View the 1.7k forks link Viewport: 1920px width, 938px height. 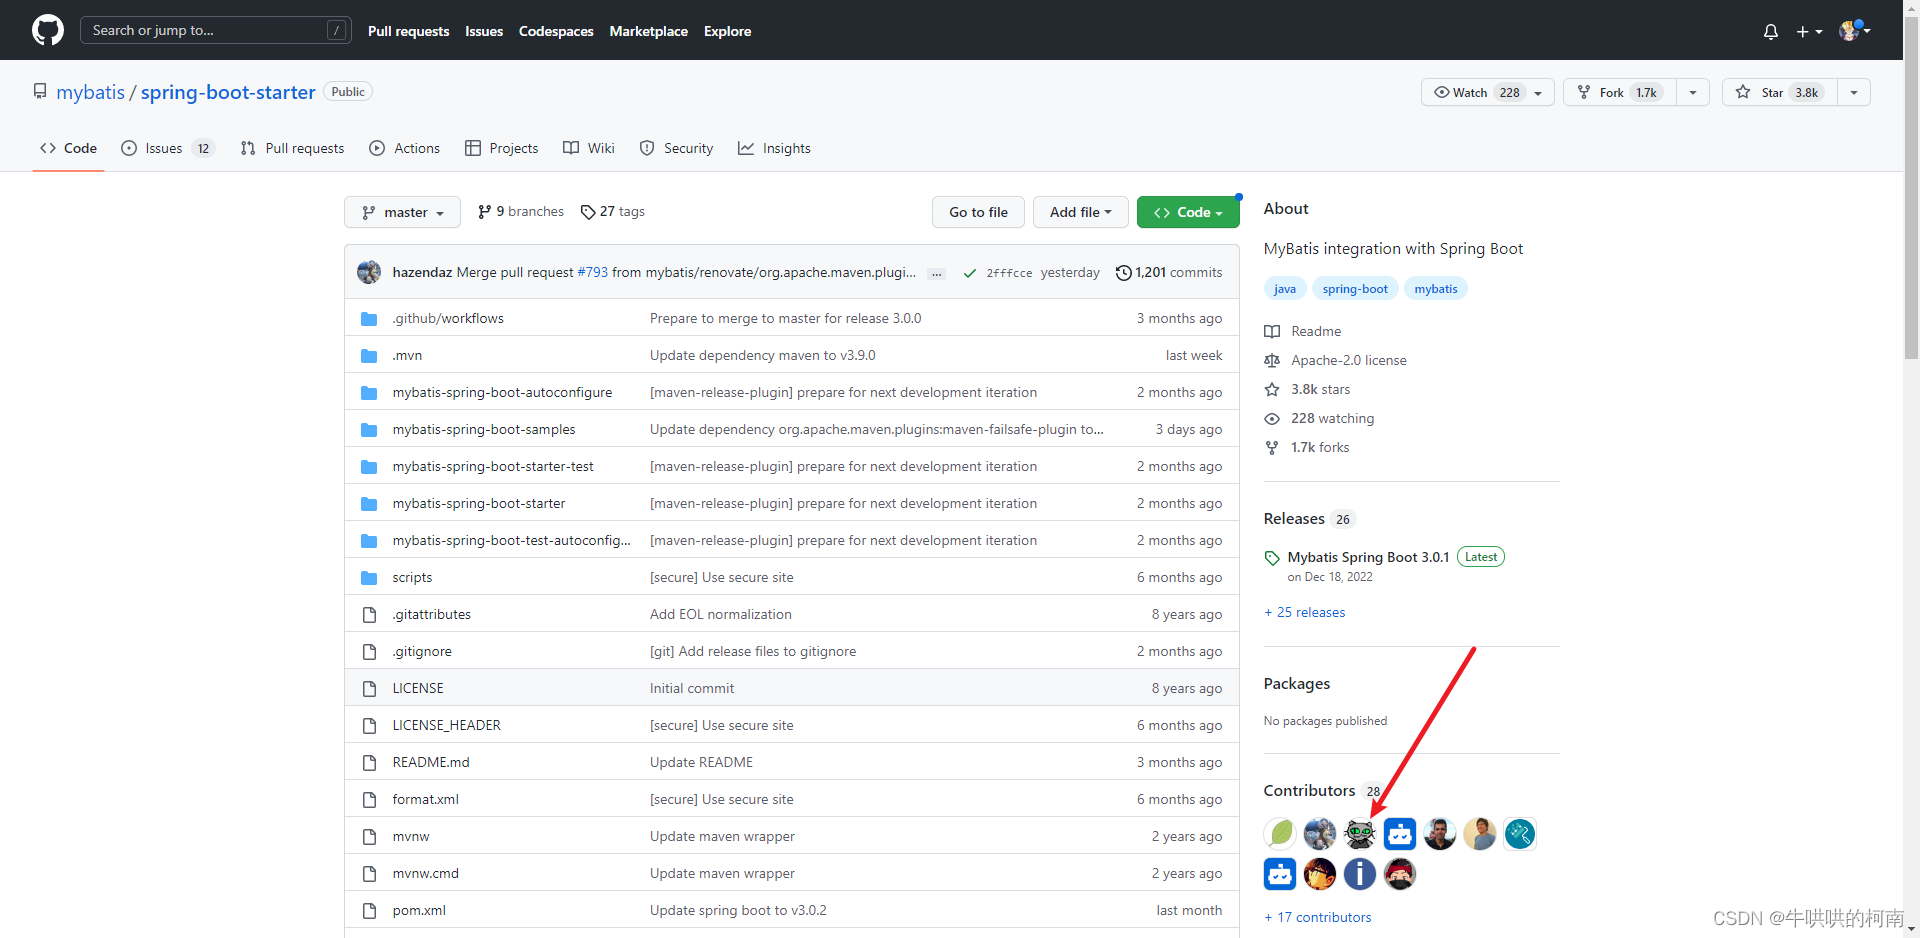coord(1308,447)
